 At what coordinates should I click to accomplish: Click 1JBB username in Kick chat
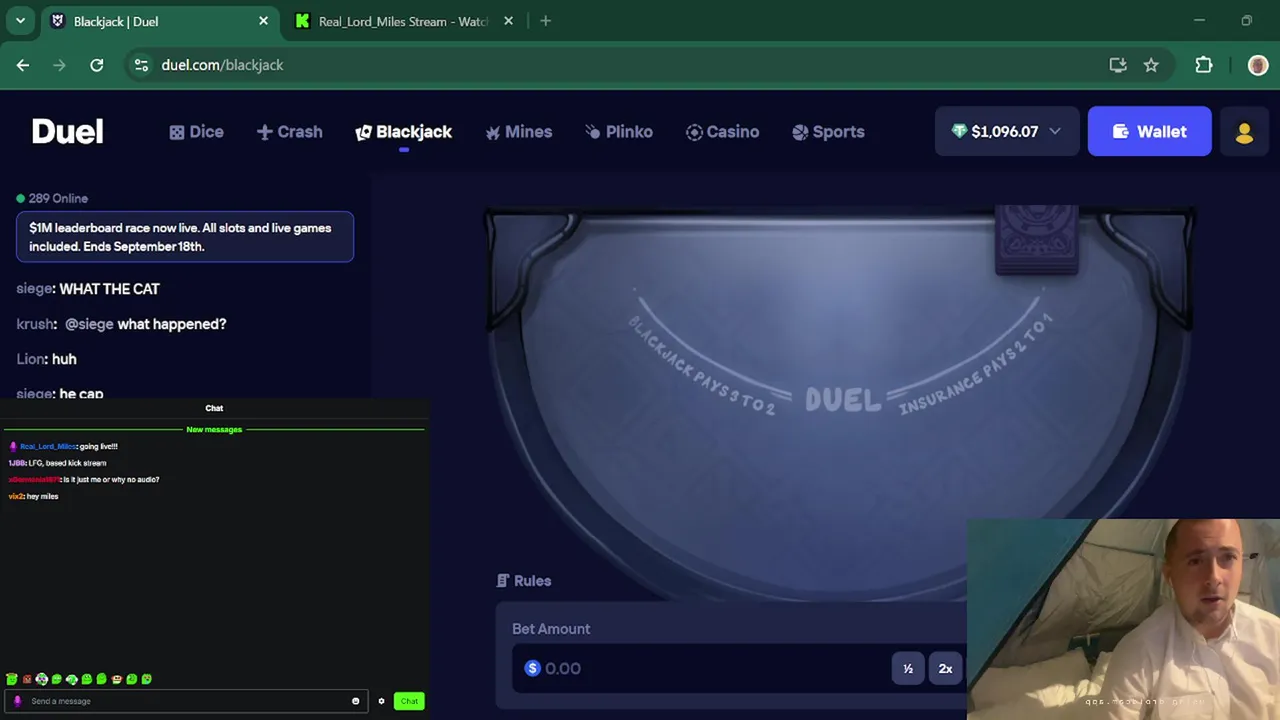(17, 463)
